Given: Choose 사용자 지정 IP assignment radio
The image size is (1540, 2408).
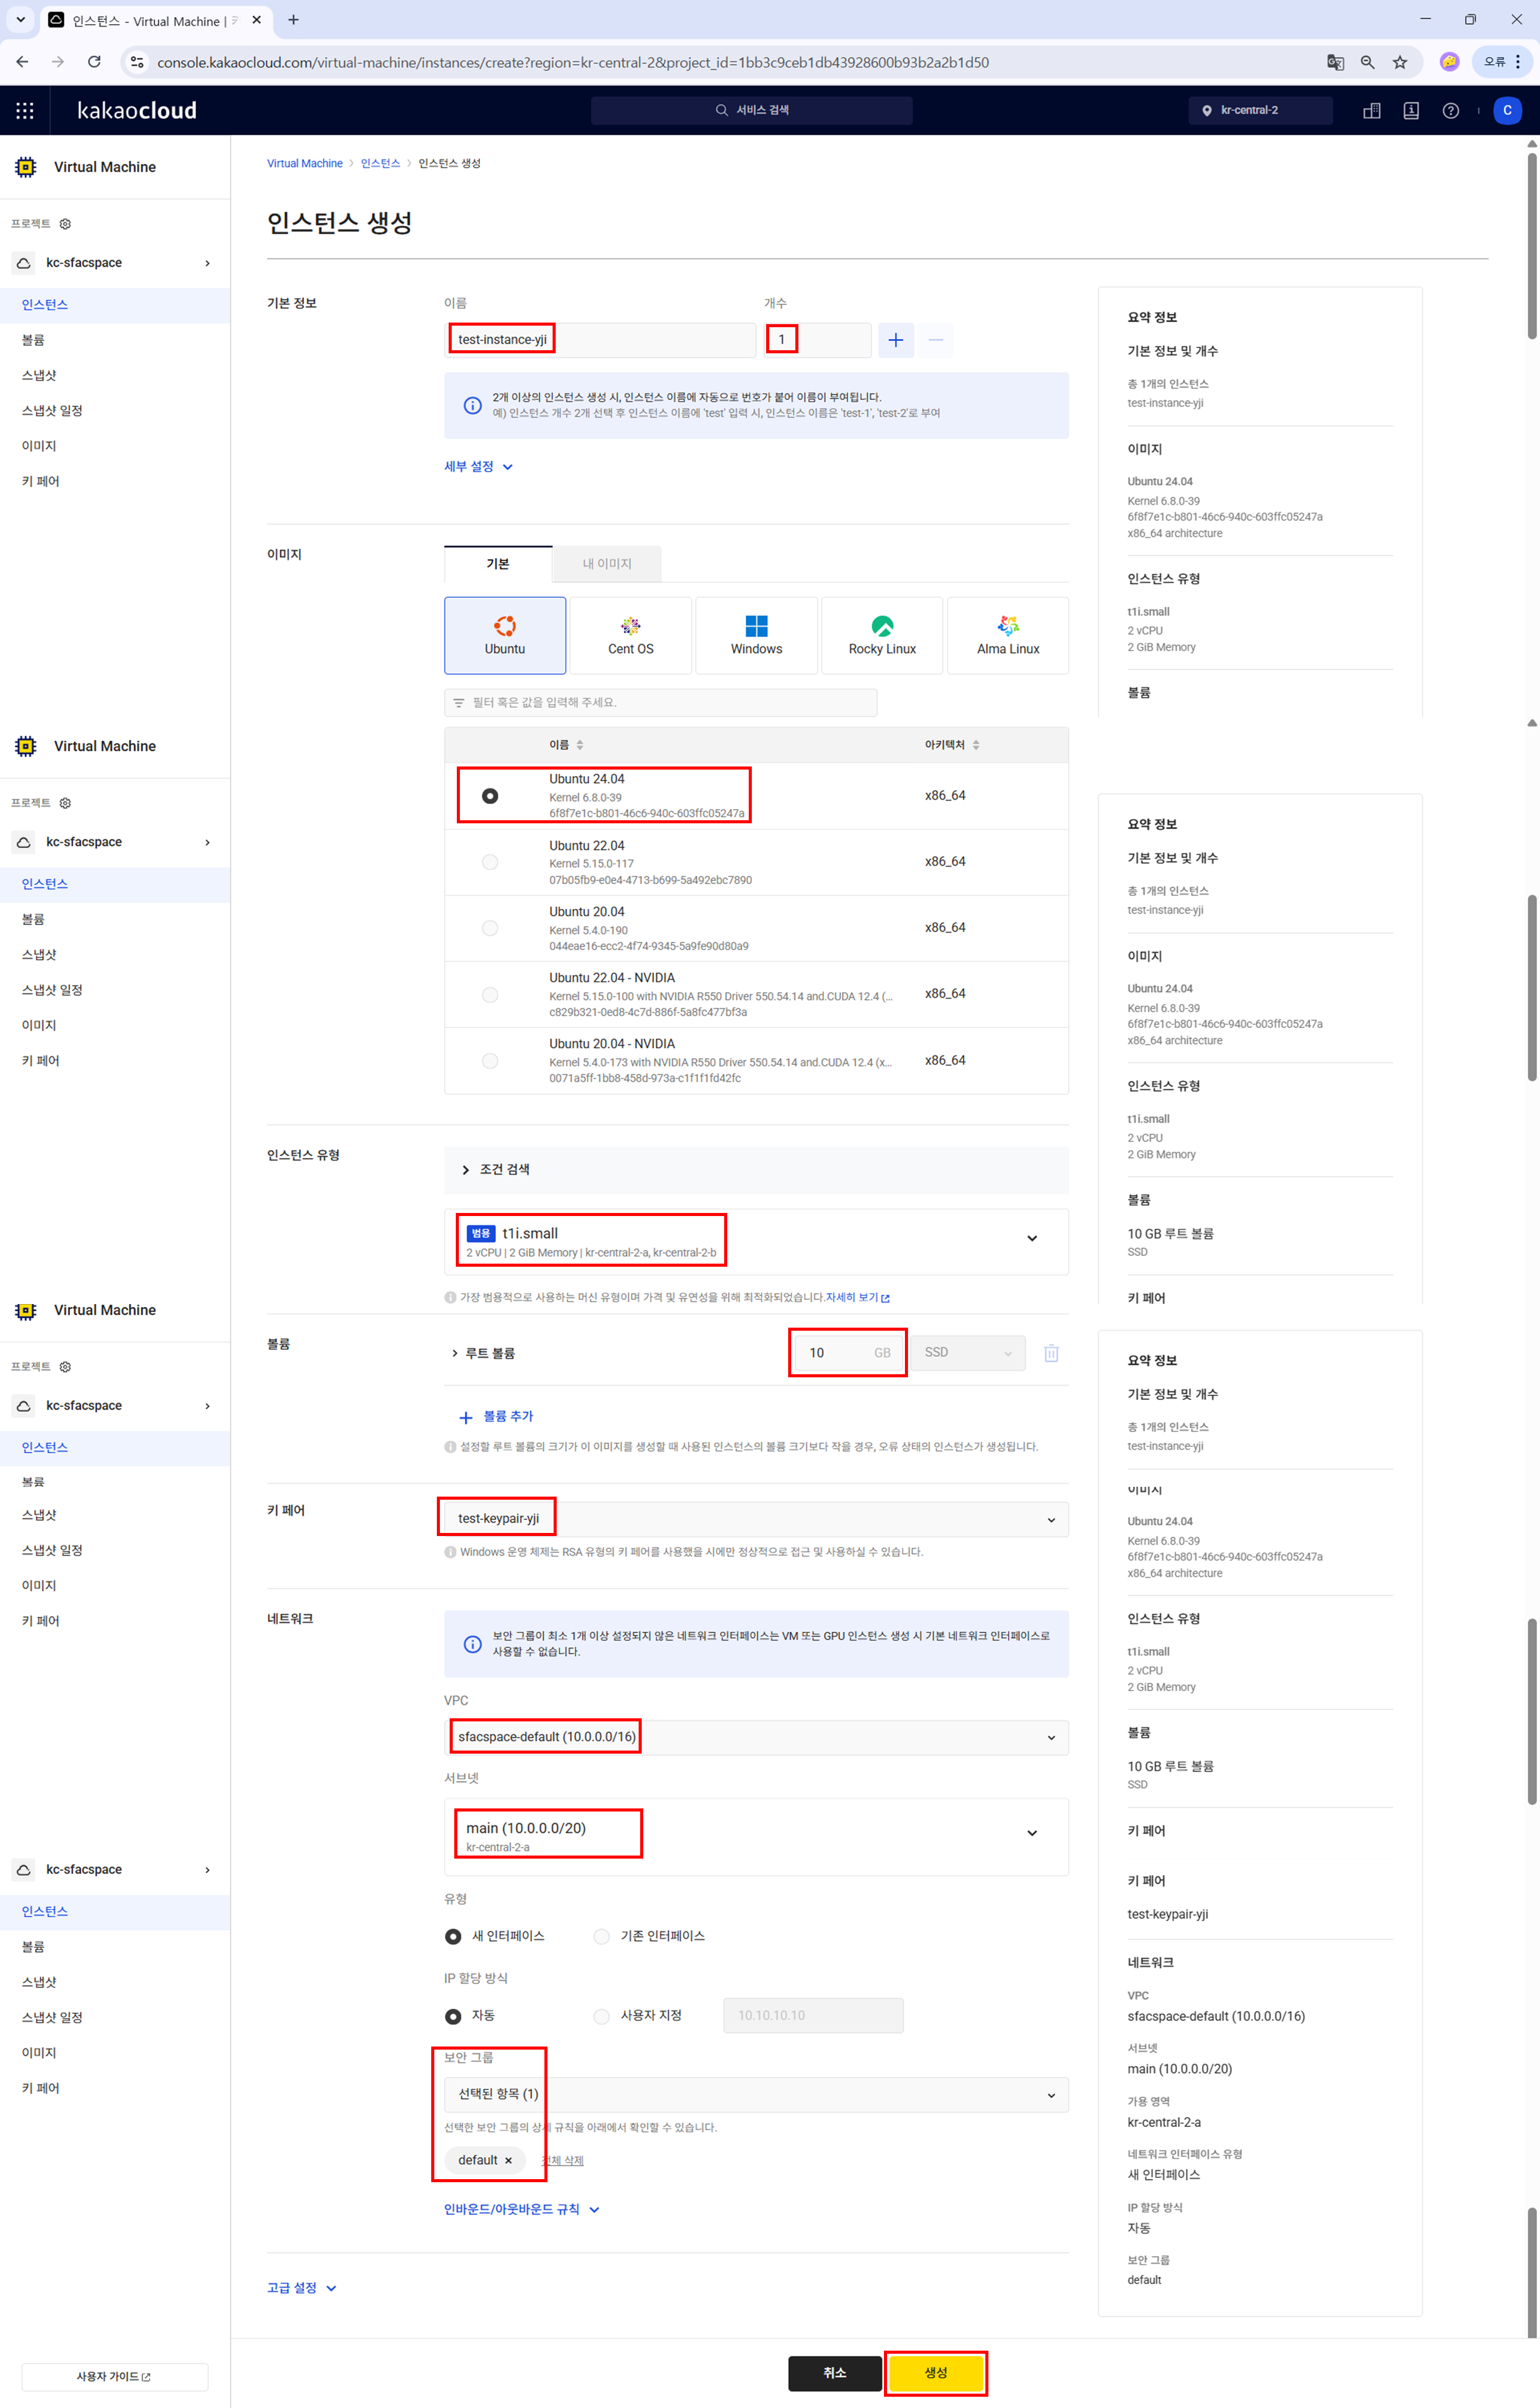Looking at the screenshot, I should [602, 2015].
